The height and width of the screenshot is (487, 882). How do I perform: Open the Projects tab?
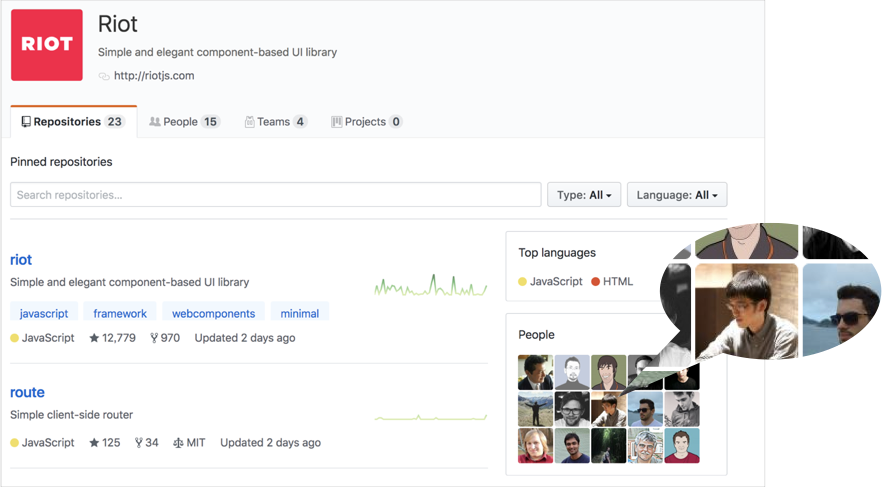[x=367, y=121]
